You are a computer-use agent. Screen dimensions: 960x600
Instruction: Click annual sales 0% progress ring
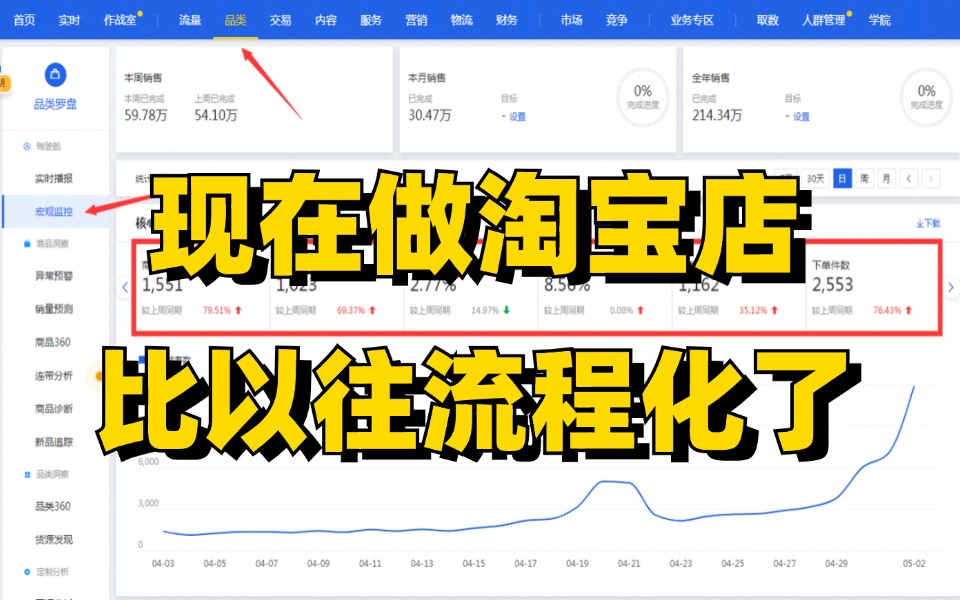[926, 97]
